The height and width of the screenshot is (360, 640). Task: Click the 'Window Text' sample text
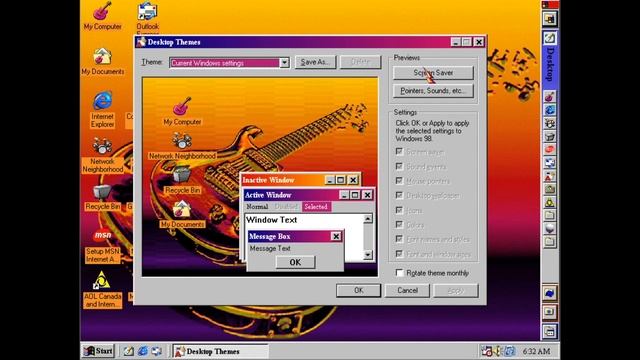coord(271,220)
